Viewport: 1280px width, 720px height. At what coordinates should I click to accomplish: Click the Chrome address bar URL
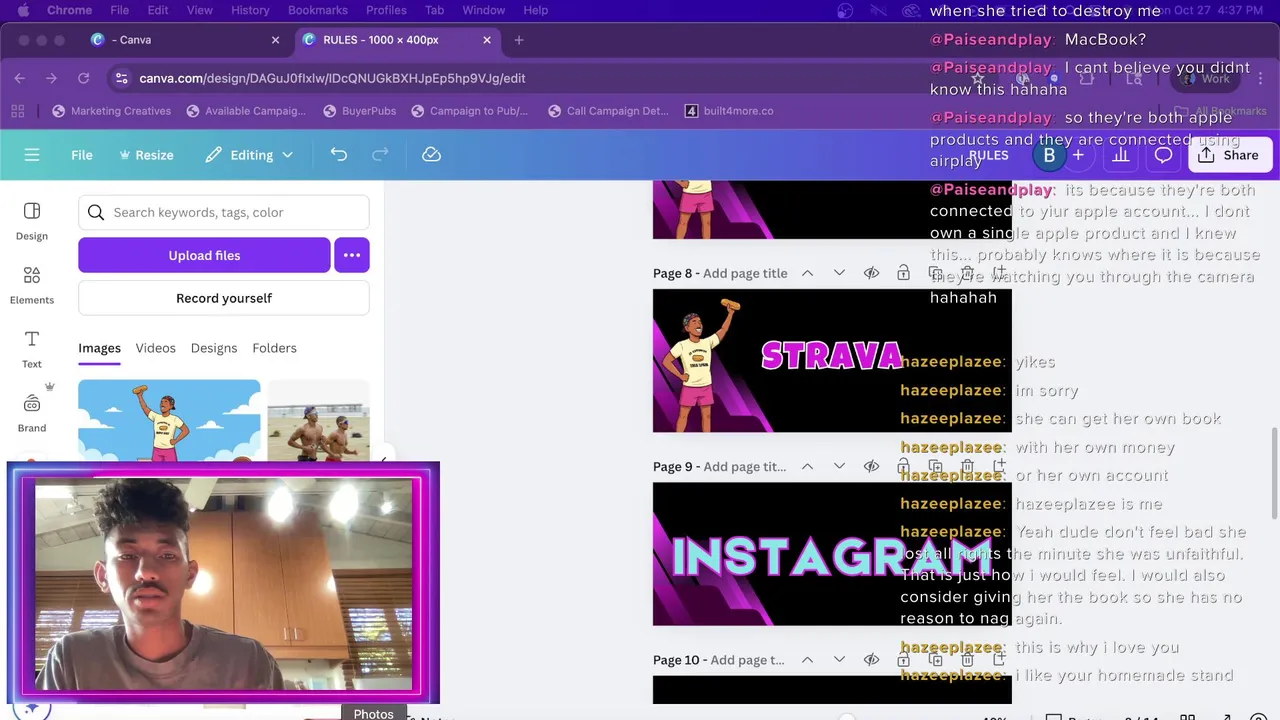point(332,78)
